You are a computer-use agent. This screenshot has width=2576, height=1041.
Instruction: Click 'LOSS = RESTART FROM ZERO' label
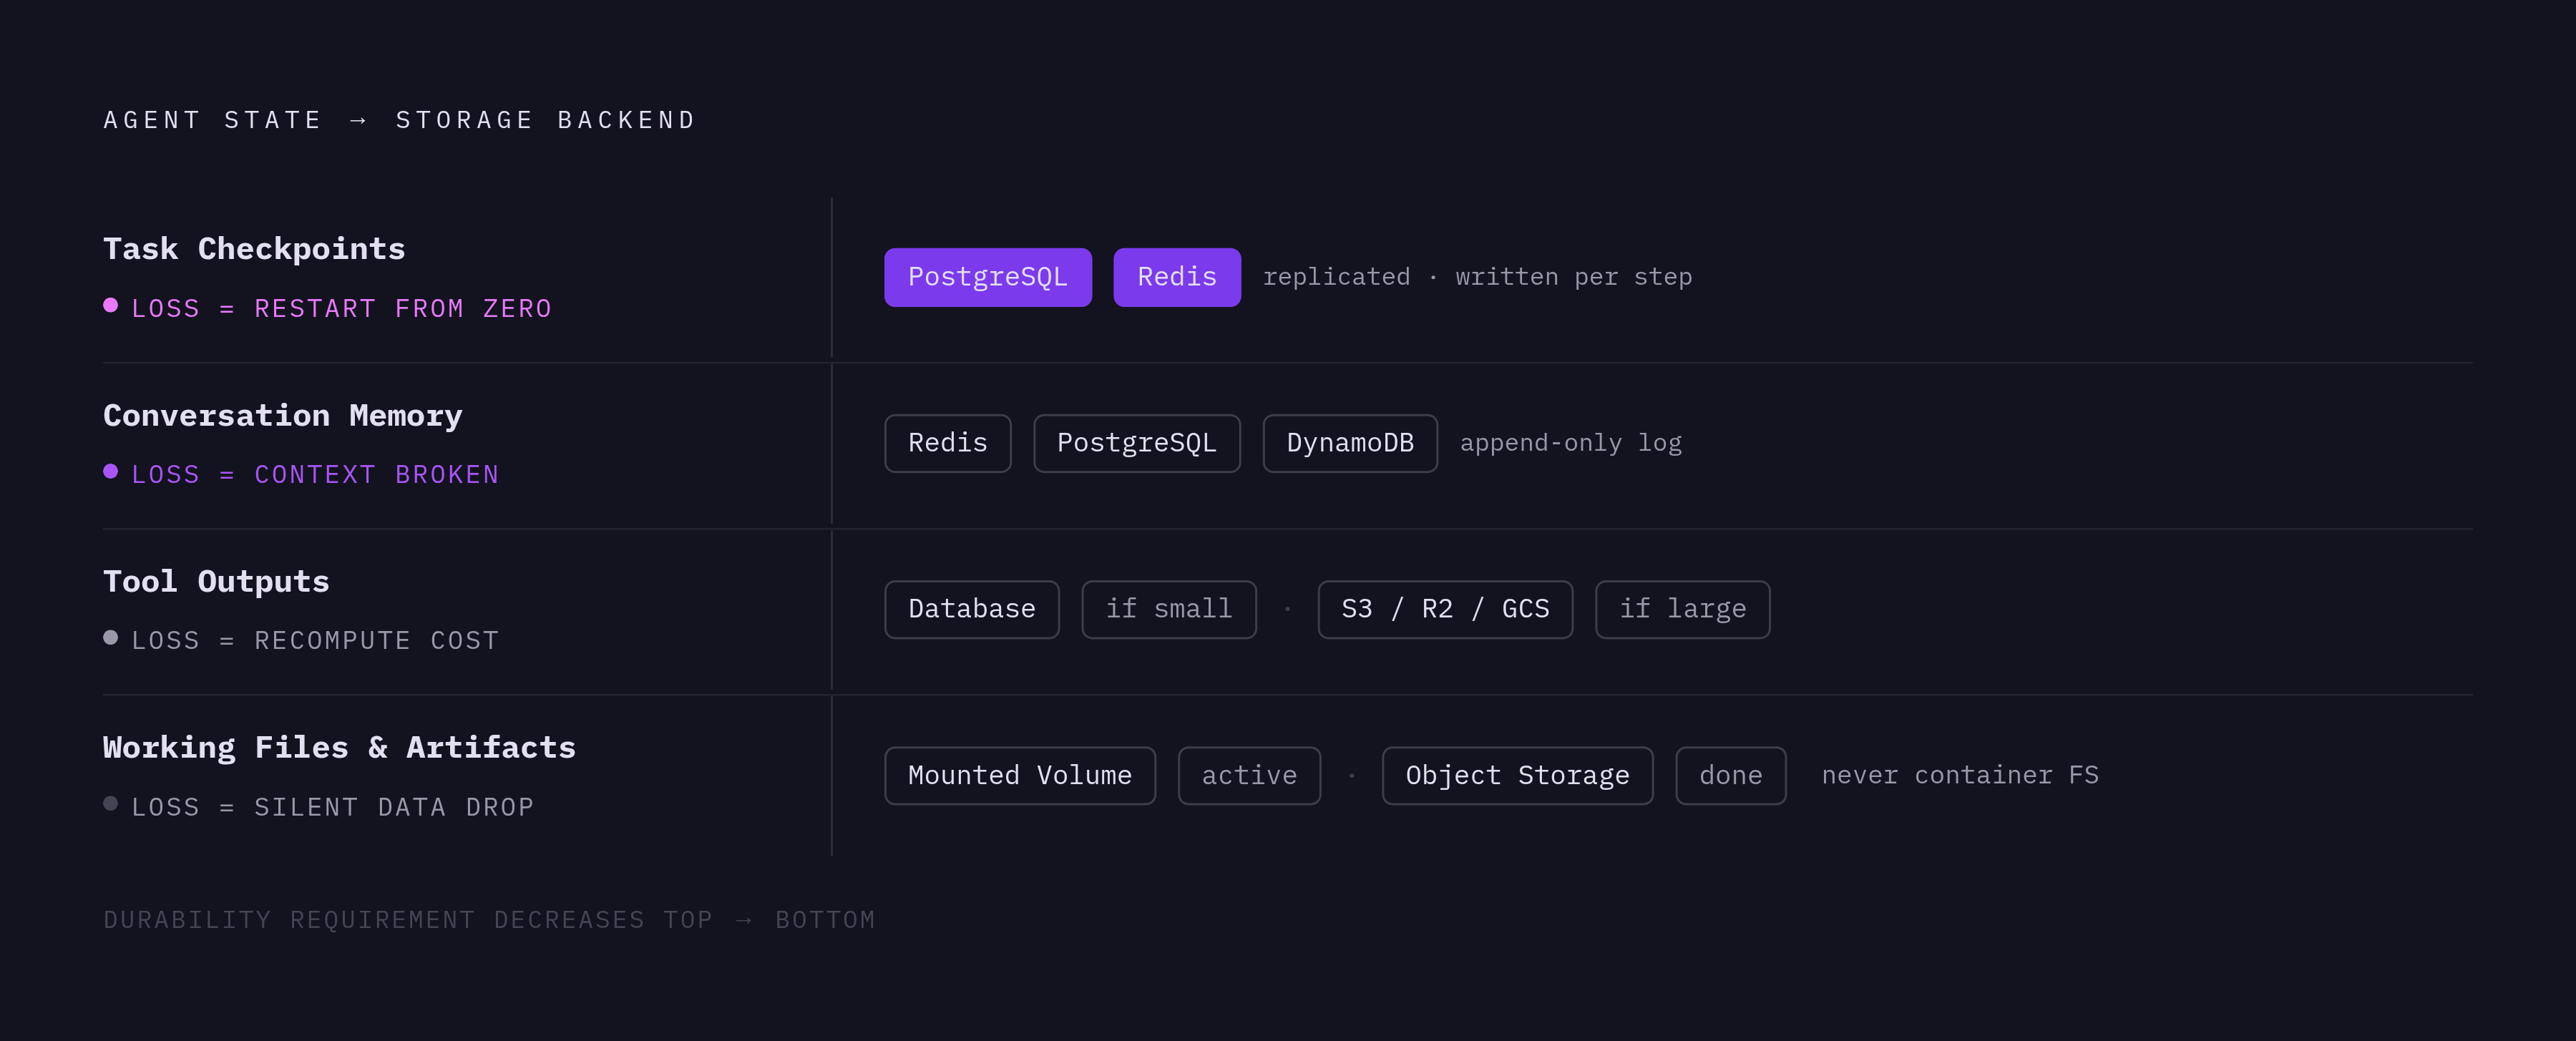point(341,308)
